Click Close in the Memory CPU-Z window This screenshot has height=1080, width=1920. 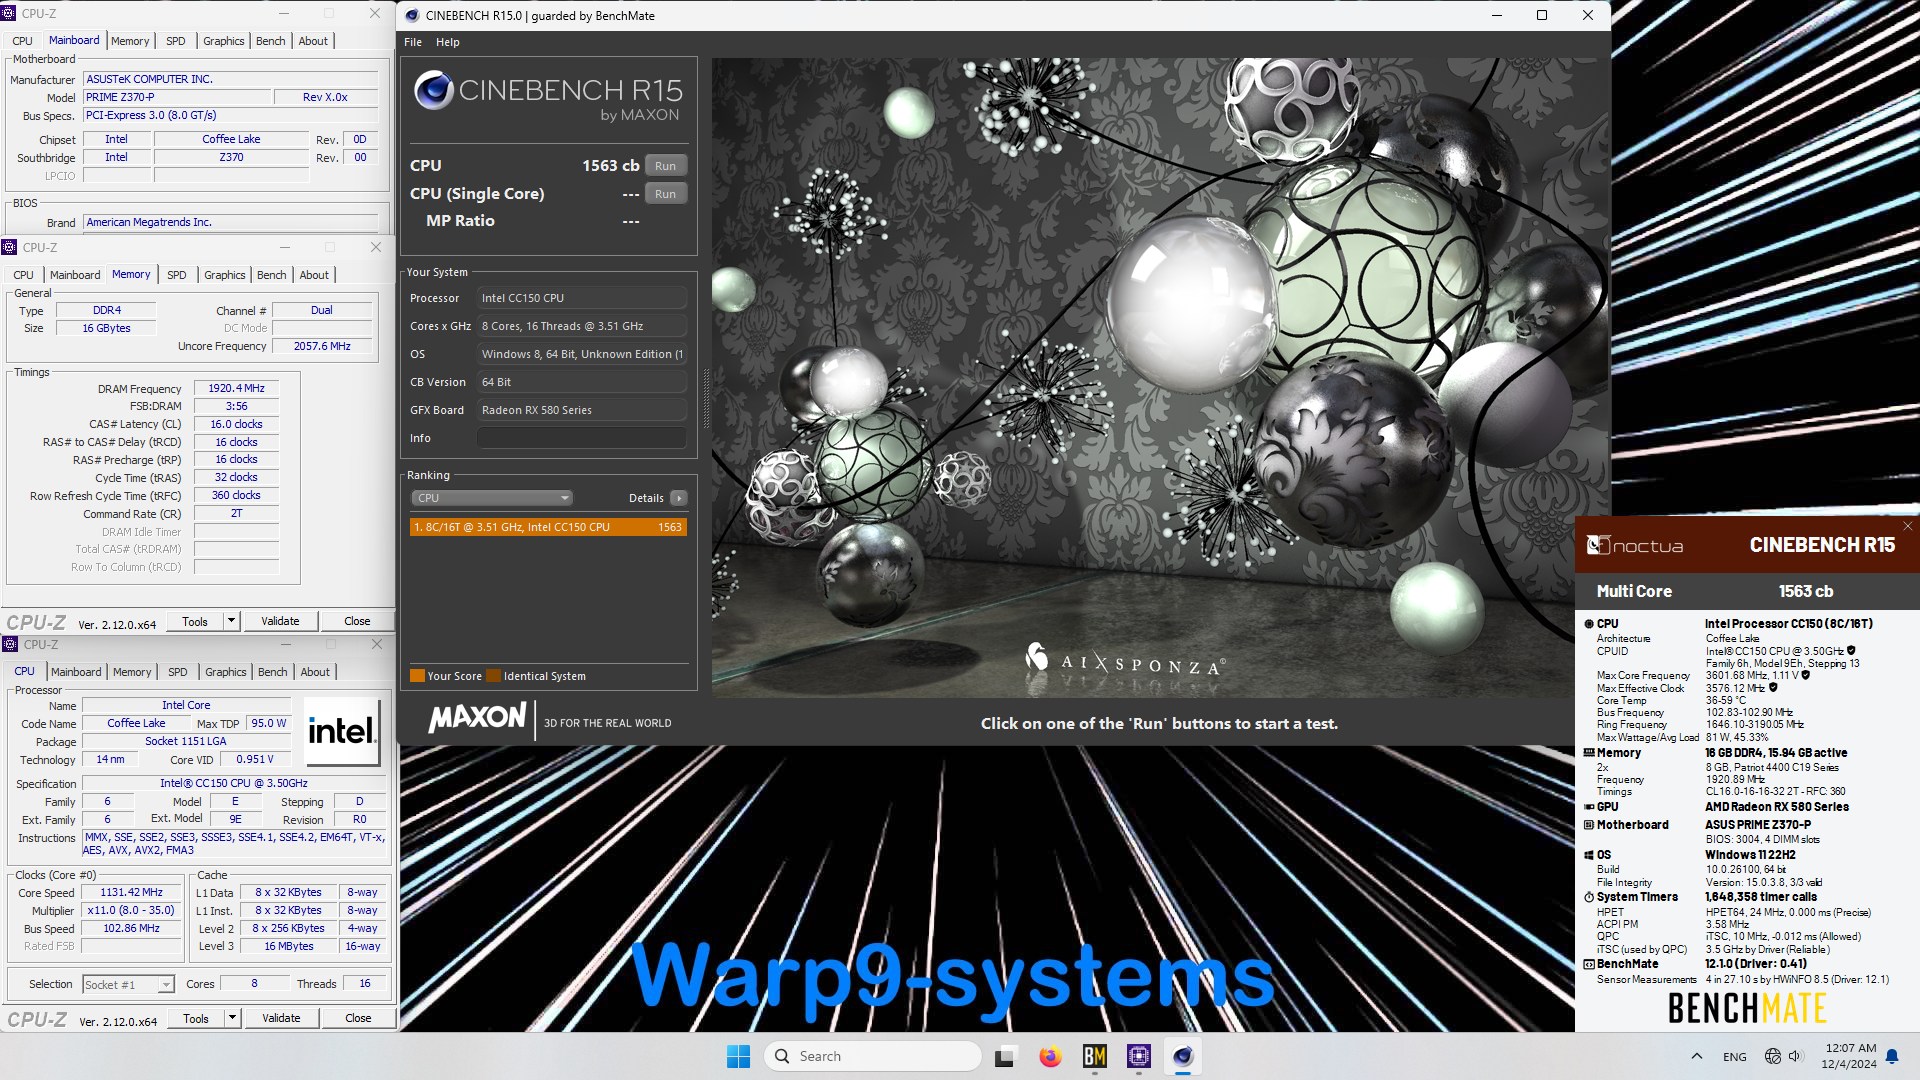click(x=357, y=621)
